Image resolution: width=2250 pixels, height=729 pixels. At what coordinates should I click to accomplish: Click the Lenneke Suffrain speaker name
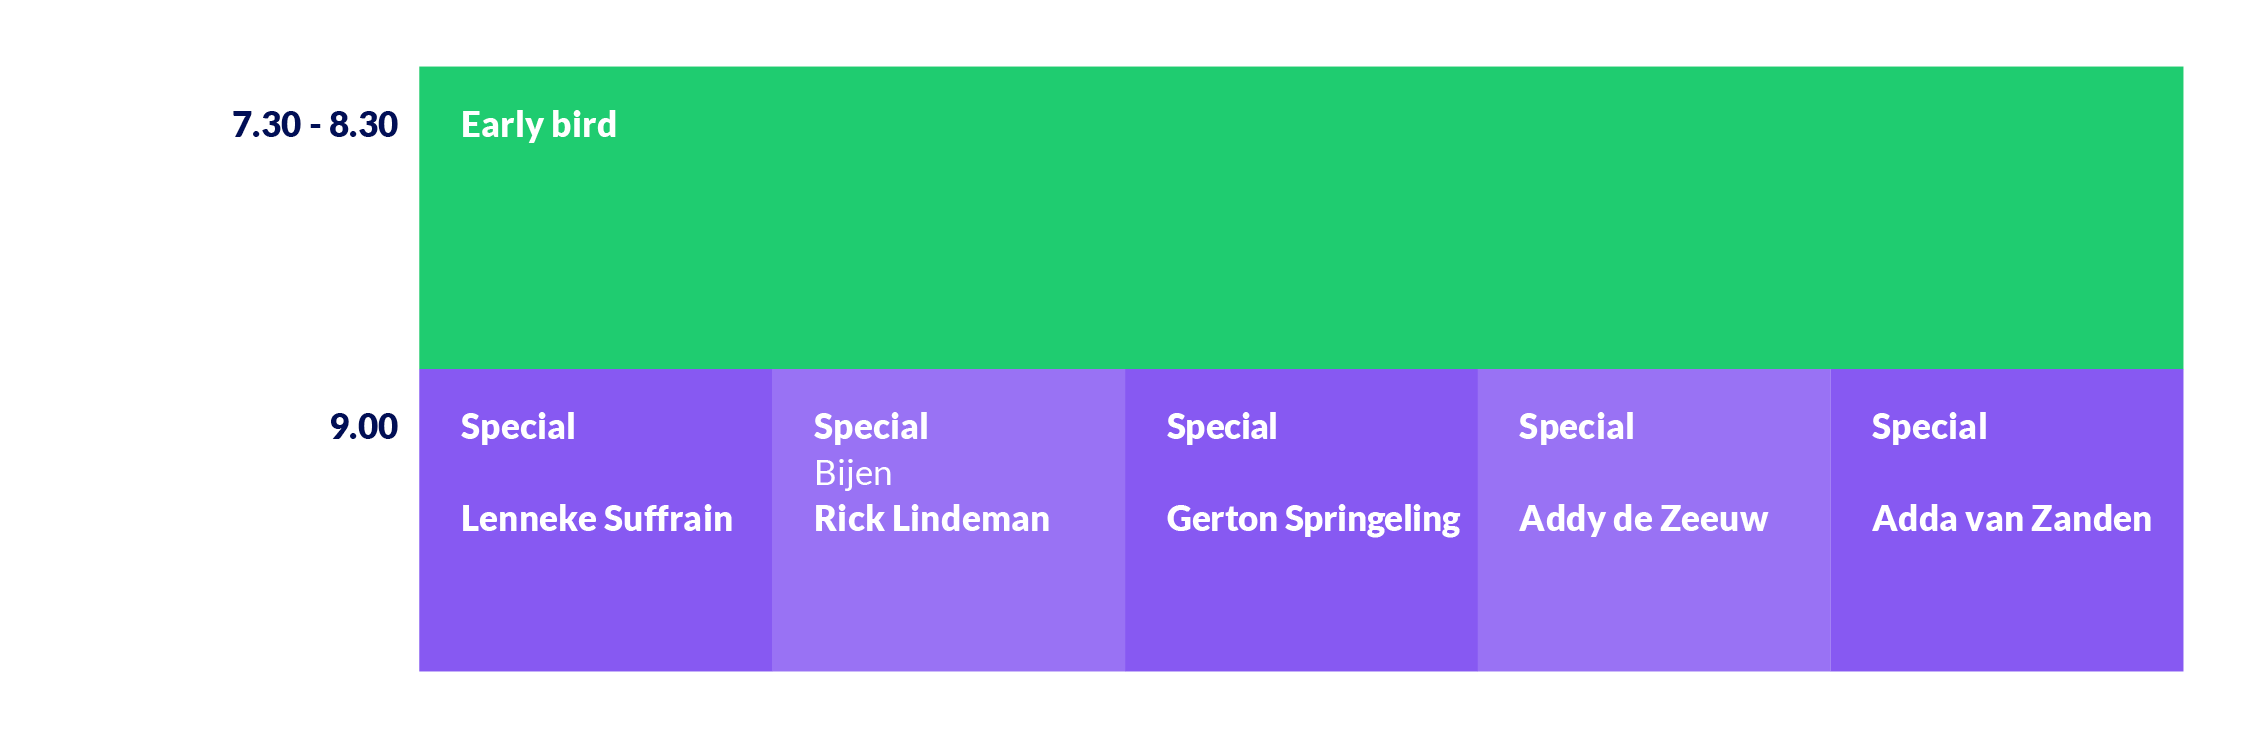click(596, 519)
